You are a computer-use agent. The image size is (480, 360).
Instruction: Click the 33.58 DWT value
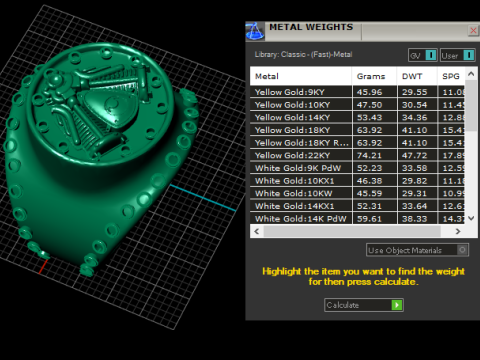(414, 168)
